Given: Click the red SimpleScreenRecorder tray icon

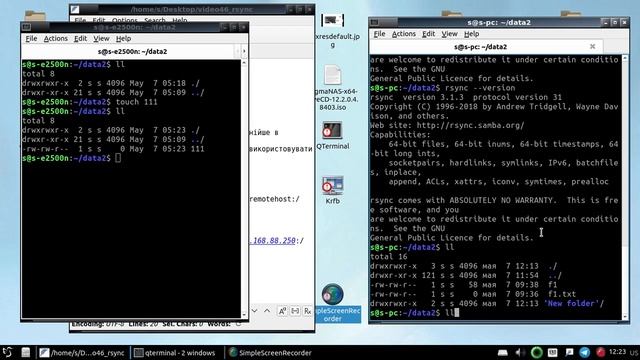Looking at the screenshot, I should pyautogui.click(x=600, y=352).
